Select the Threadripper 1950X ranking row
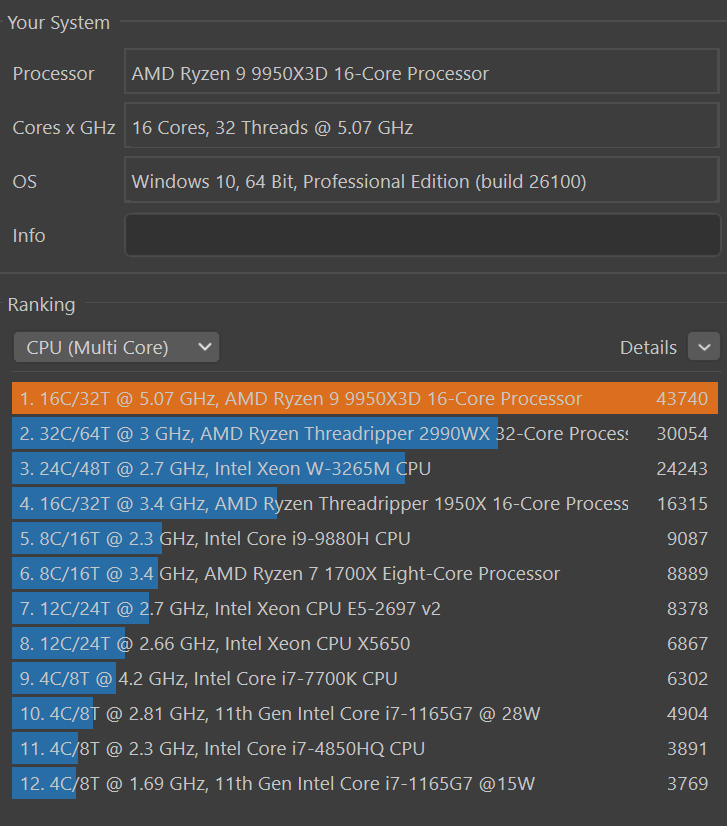 [x=365, y=504]
